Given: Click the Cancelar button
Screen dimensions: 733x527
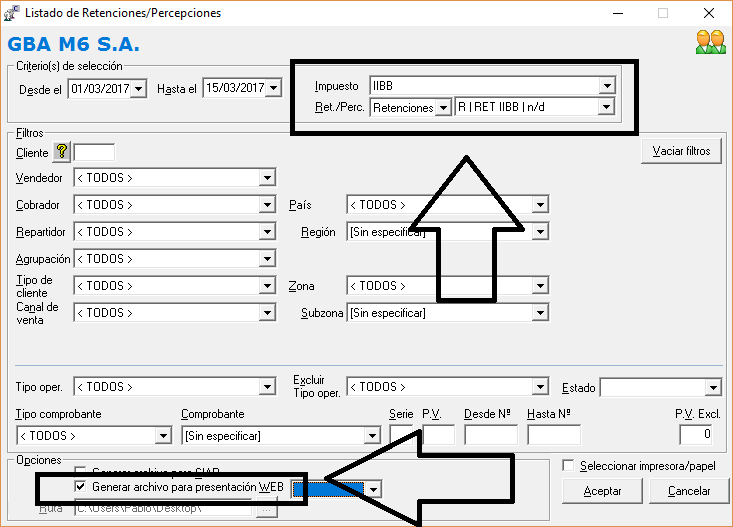Looking at the screenshot, I should coord(688,491).
